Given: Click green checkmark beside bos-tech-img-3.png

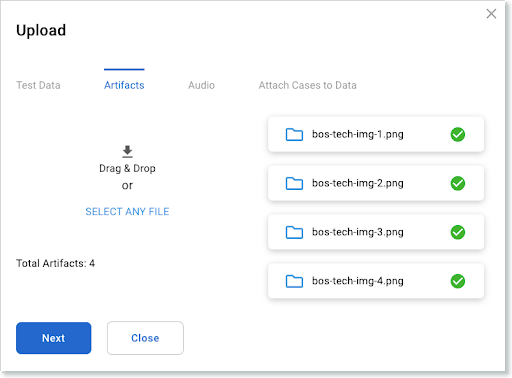Looking at the screenshot, I should [x=458, y=232].
